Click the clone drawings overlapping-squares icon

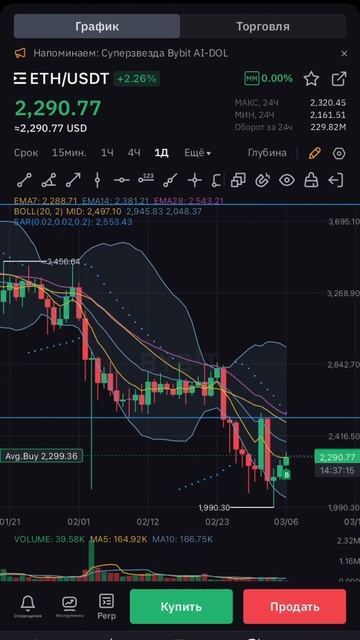coord(238,180)
